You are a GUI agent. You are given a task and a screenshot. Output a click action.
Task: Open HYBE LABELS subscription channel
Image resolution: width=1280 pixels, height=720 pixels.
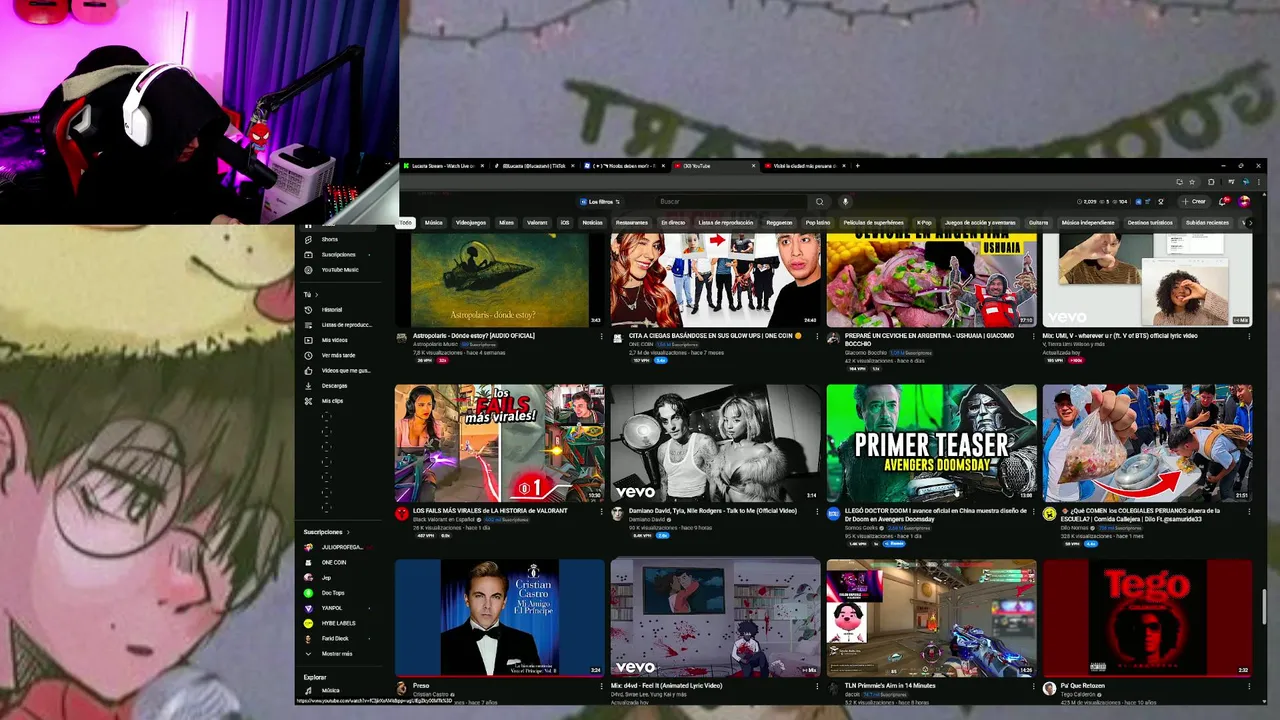click(338, 623)
